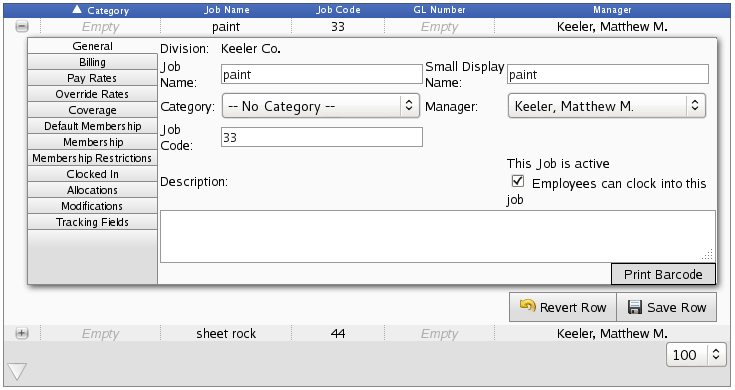Open the Membership Restrictions tab

coord(92,158)
